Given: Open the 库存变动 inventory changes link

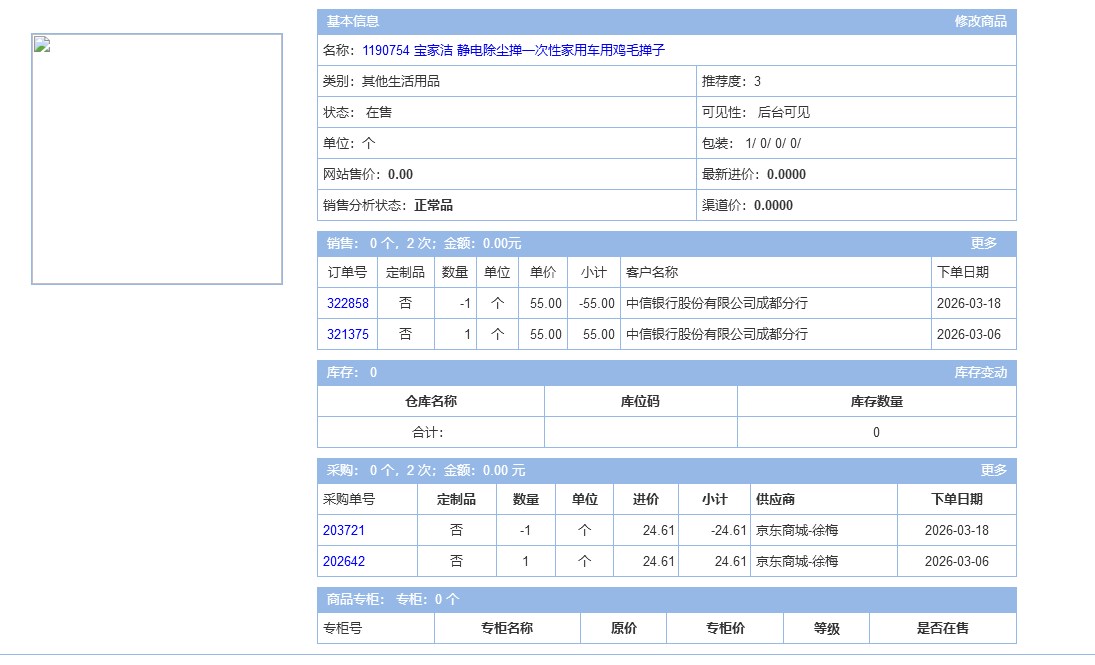Looking at the screenshot, I should point(980,373).
